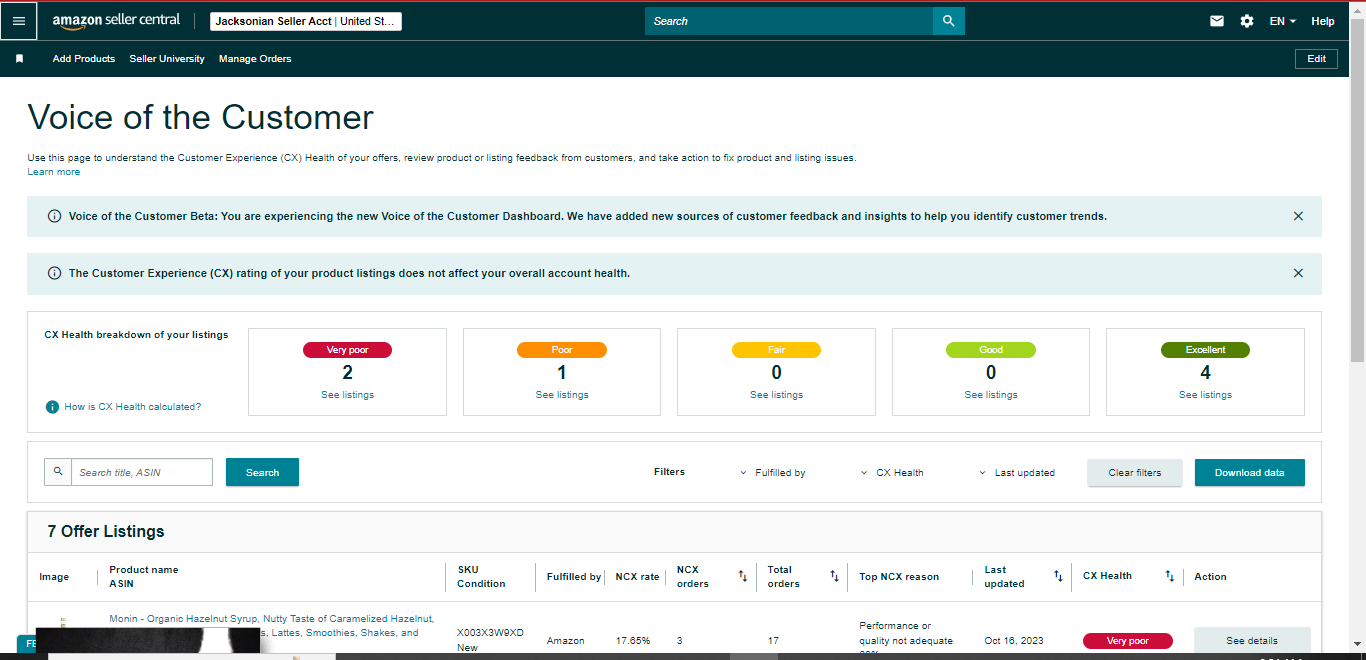Click the Very poor red badge in breakdown

347,350
